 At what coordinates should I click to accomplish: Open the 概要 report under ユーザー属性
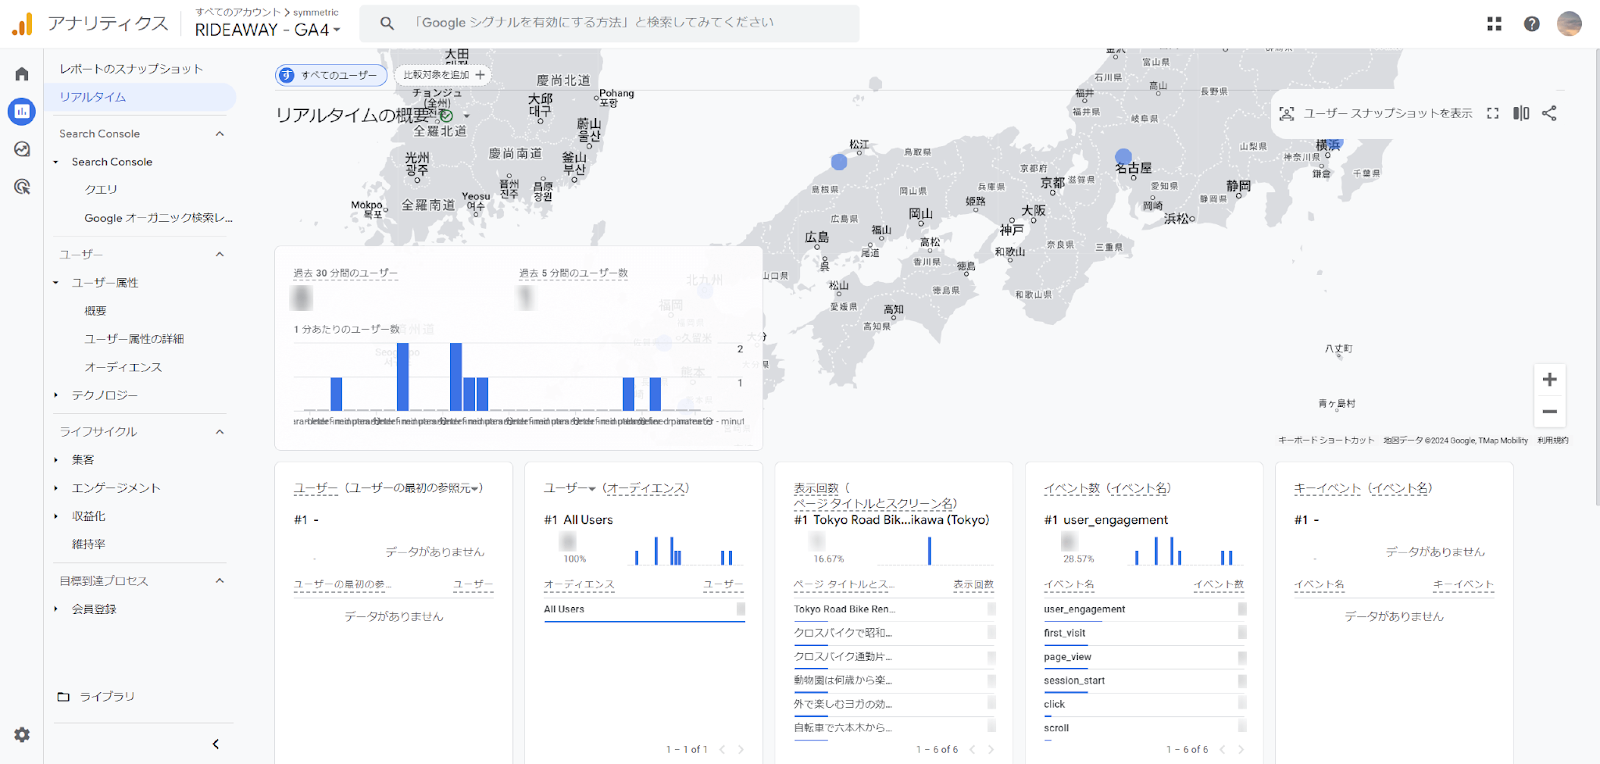coord(95,311)
